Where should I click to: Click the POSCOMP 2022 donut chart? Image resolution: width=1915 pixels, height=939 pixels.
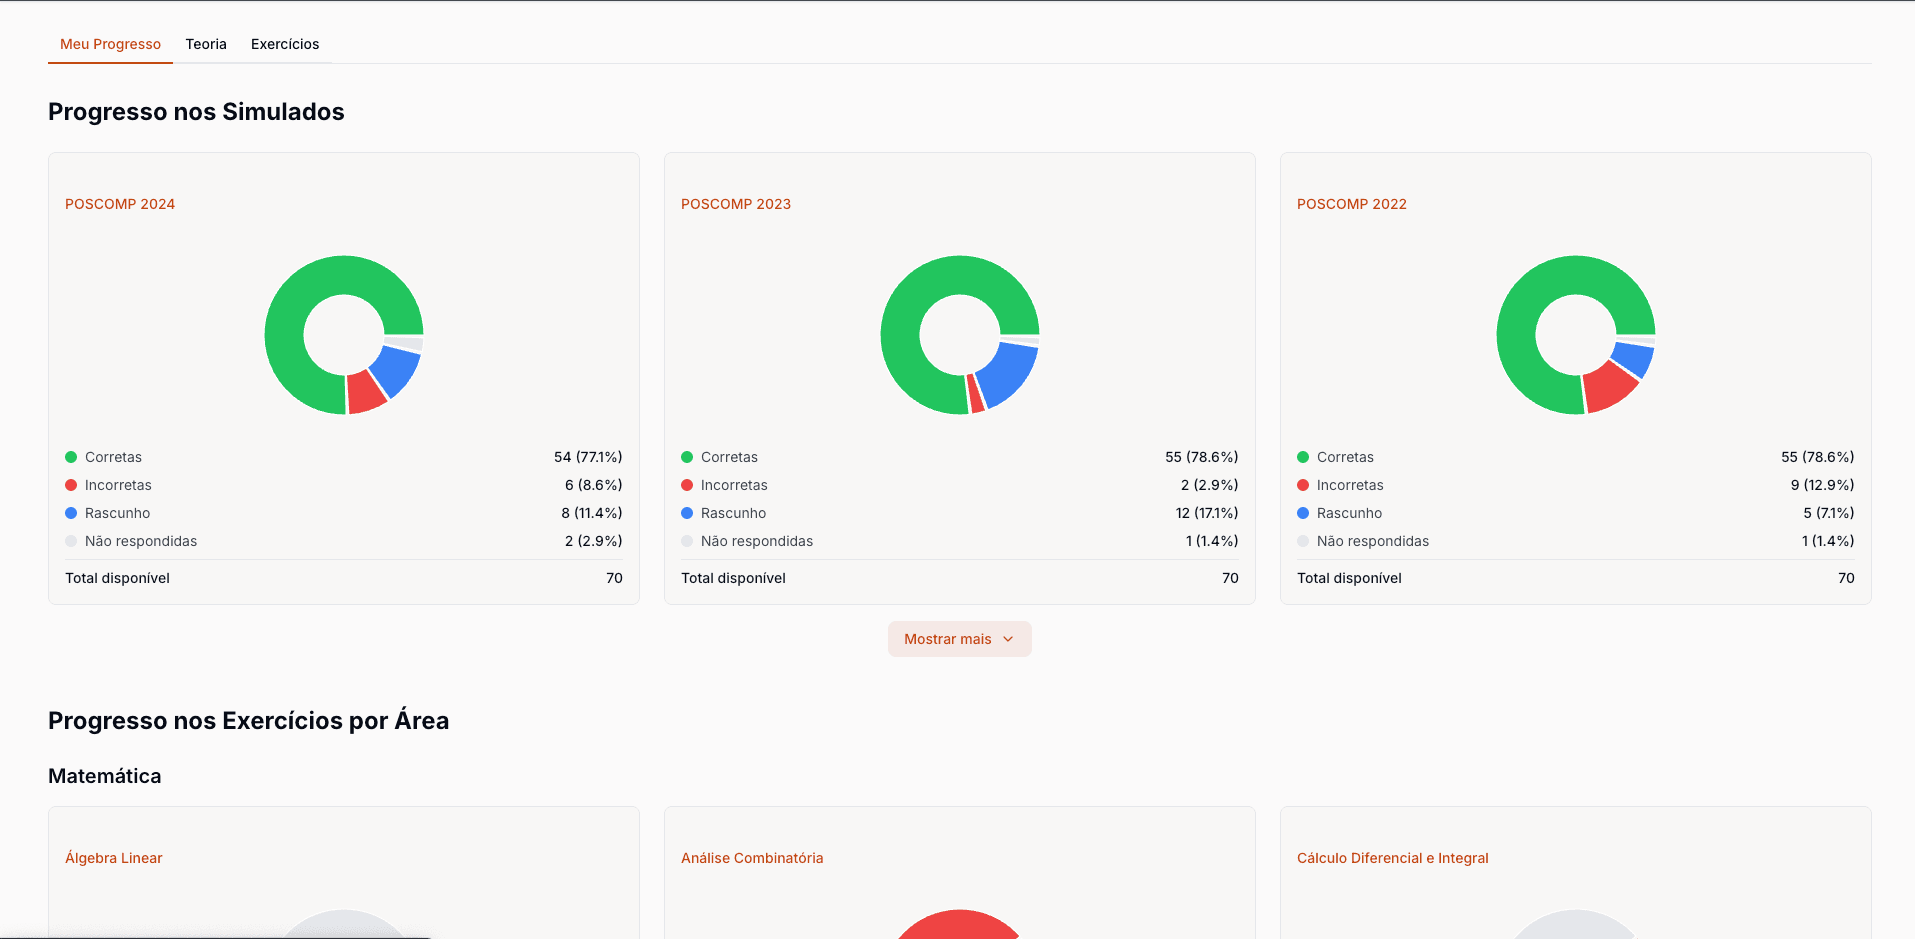click(1576, 335)
